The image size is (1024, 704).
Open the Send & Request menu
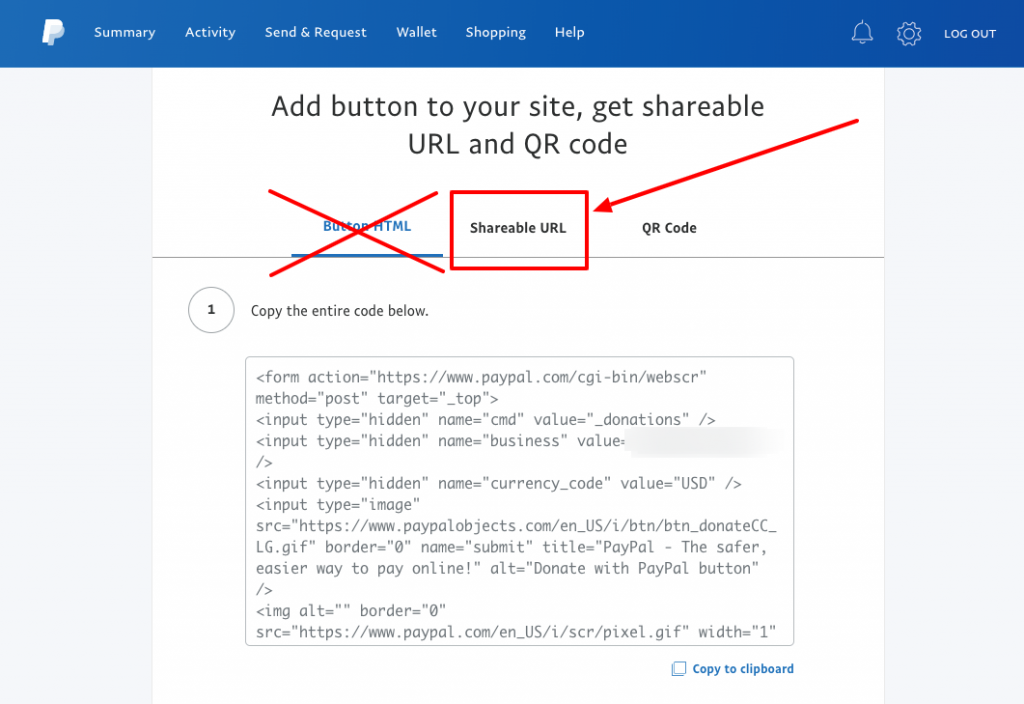point(315,32)
